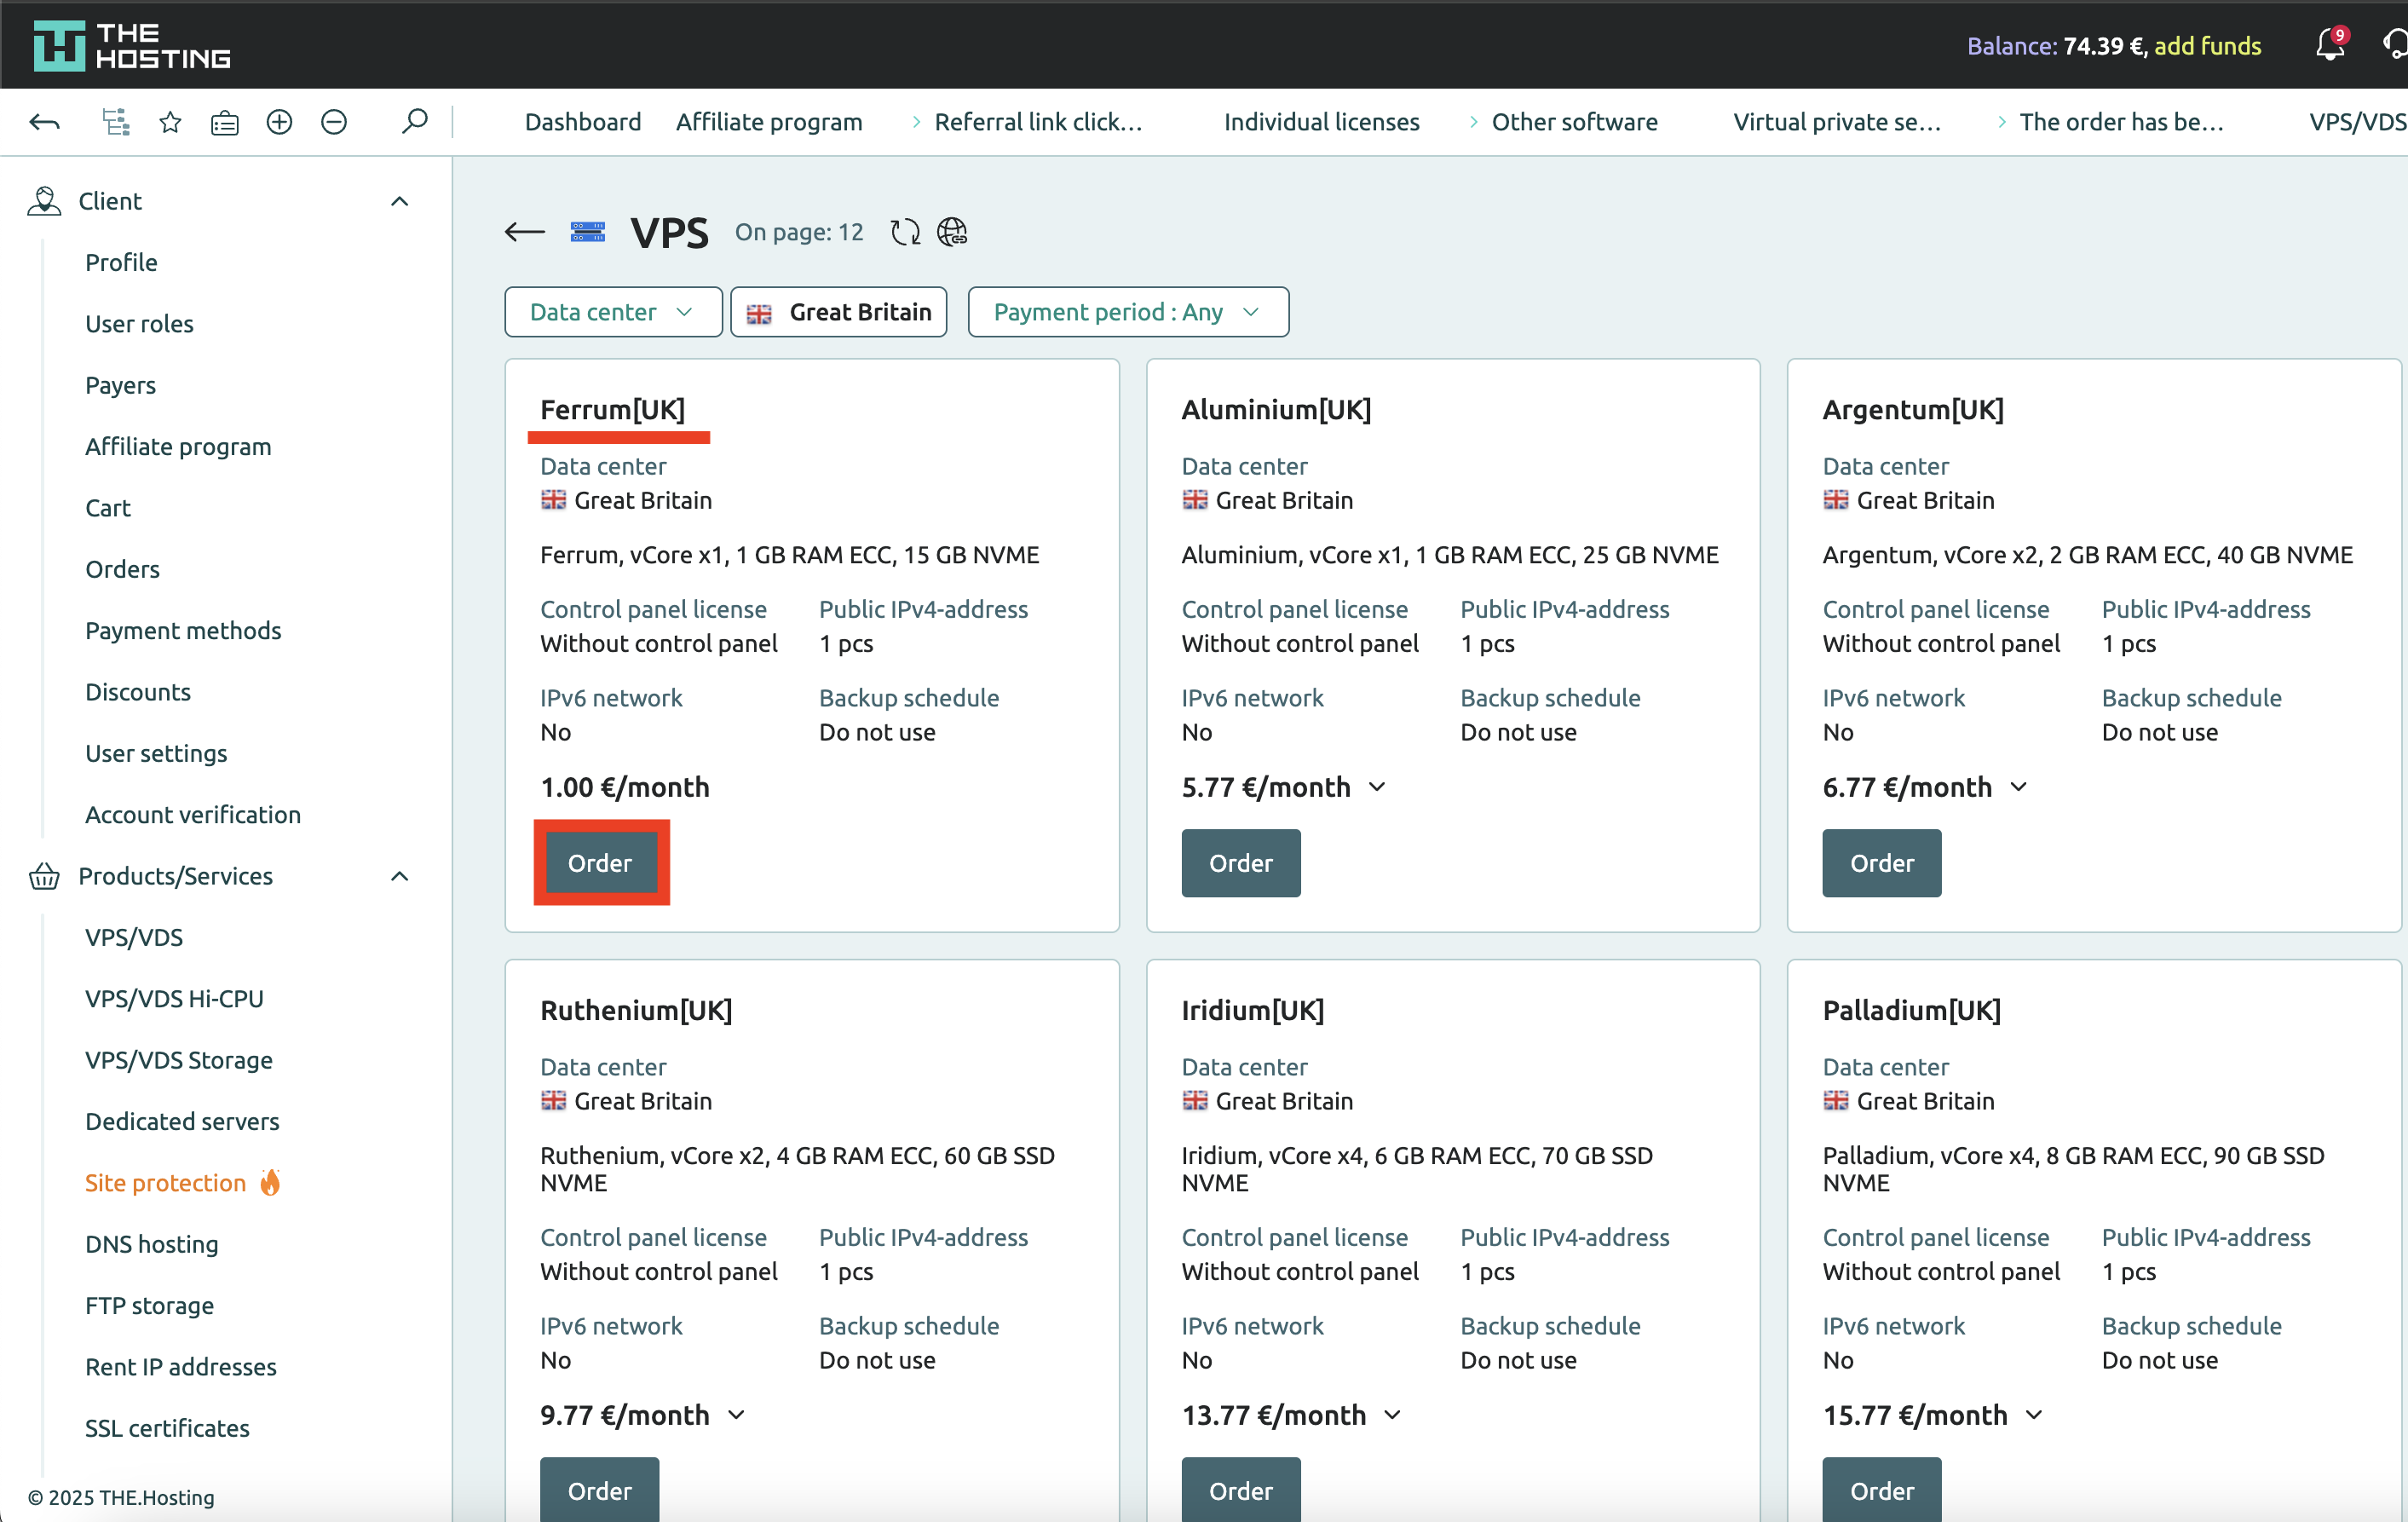This screenshot has width=2408, height=1522.
Task: Refresh the VPS list
Action: [x=905, y=232]
